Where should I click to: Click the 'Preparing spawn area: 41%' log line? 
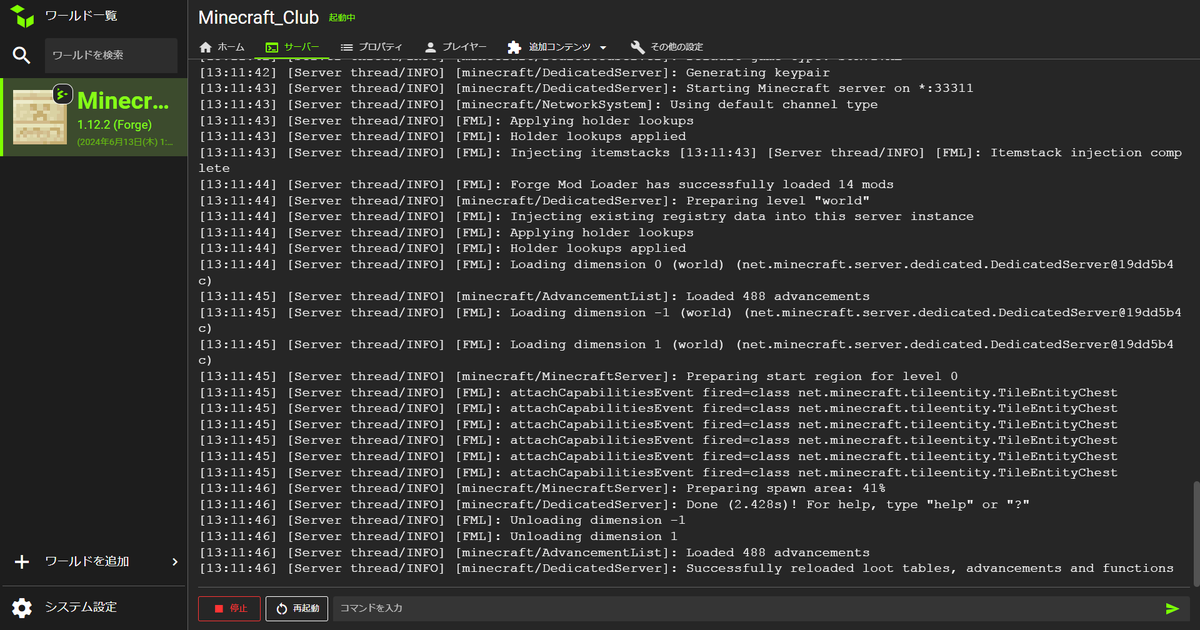[542, 488]
